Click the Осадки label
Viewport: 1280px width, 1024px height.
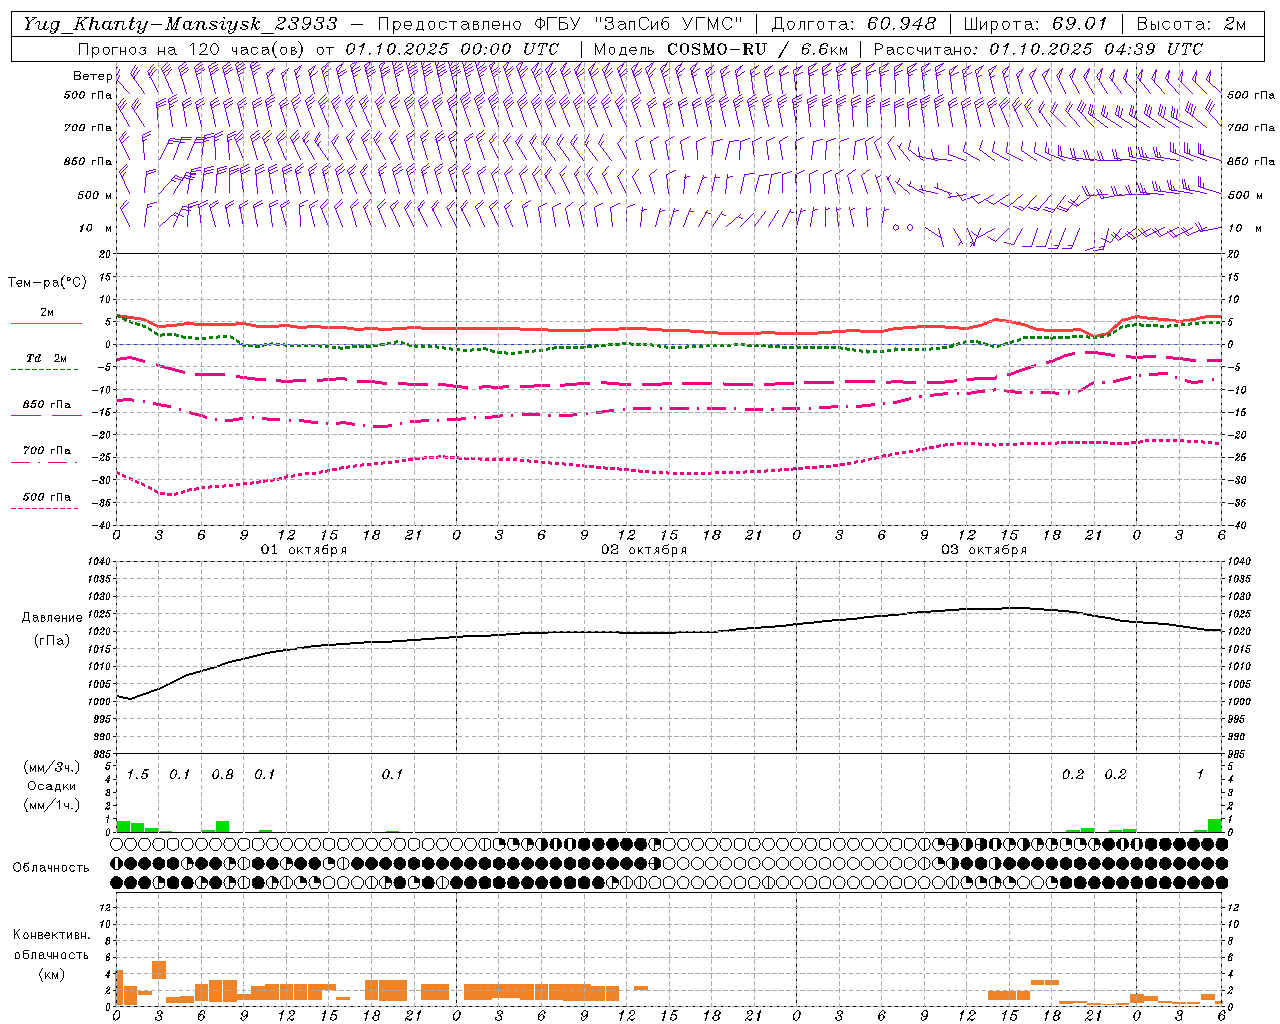point(52,786)
